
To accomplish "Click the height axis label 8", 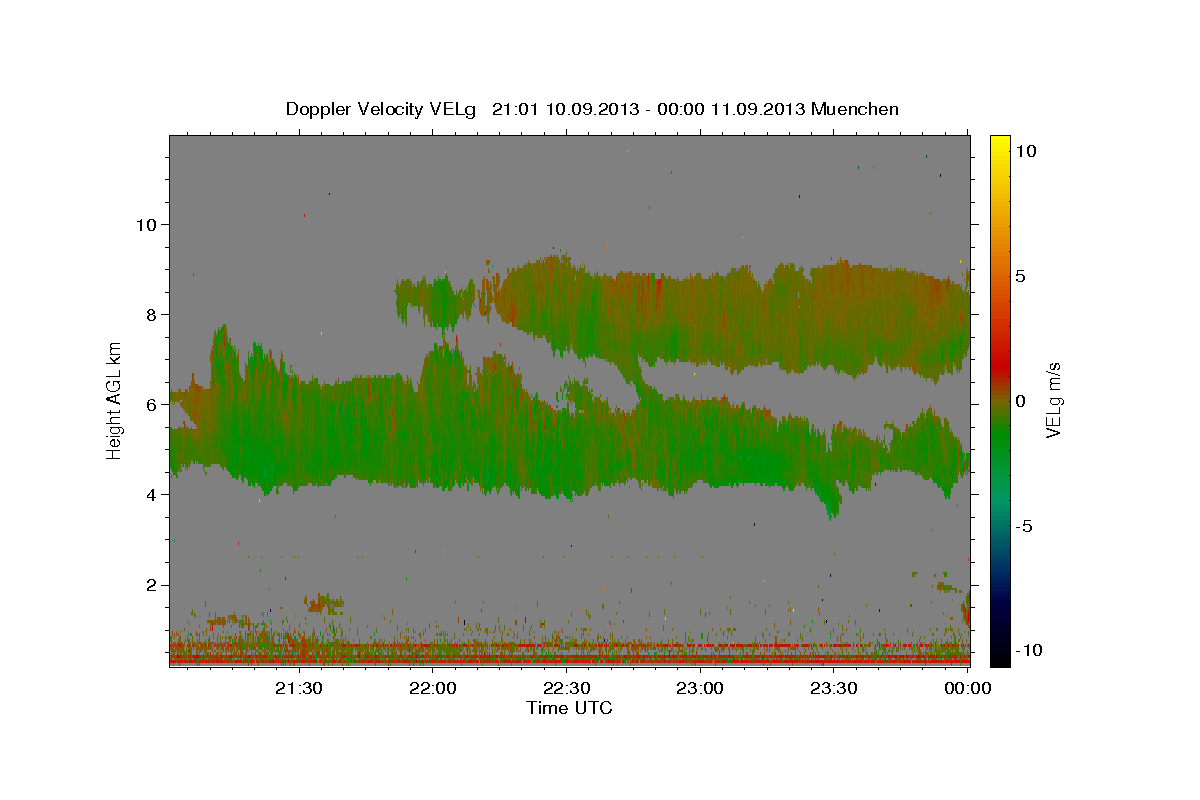I will point(151,314).
